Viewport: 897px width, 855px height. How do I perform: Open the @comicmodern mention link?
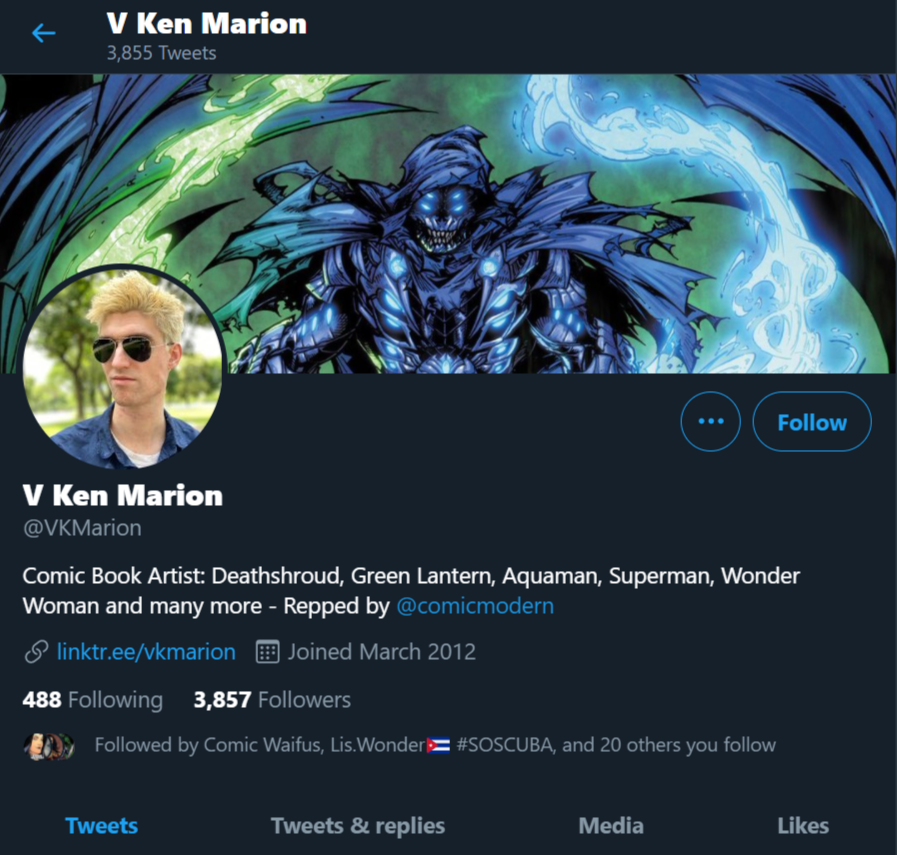(x=475, y=606)
